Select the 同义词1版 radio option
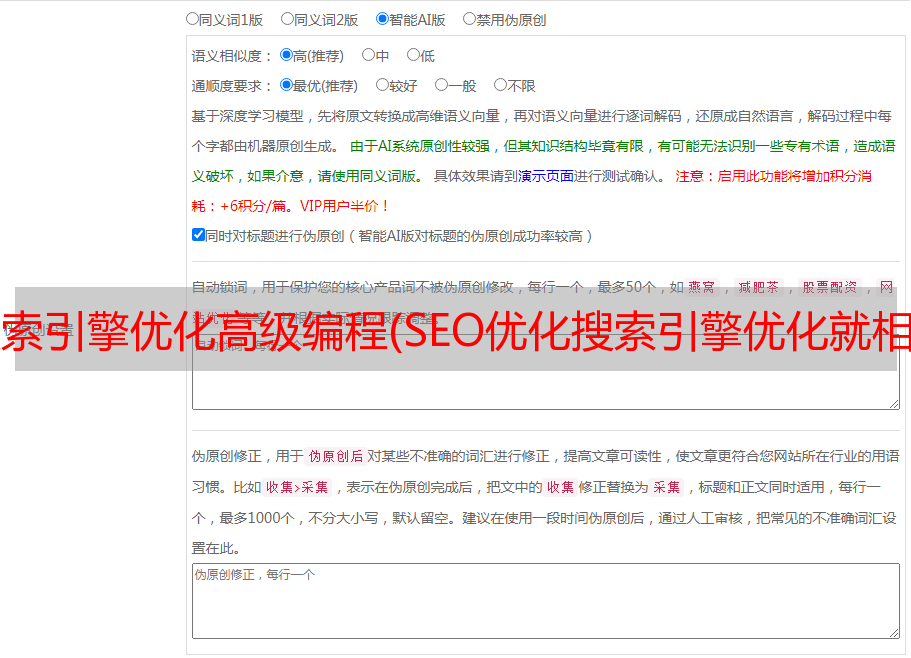 tap(192, 19)
